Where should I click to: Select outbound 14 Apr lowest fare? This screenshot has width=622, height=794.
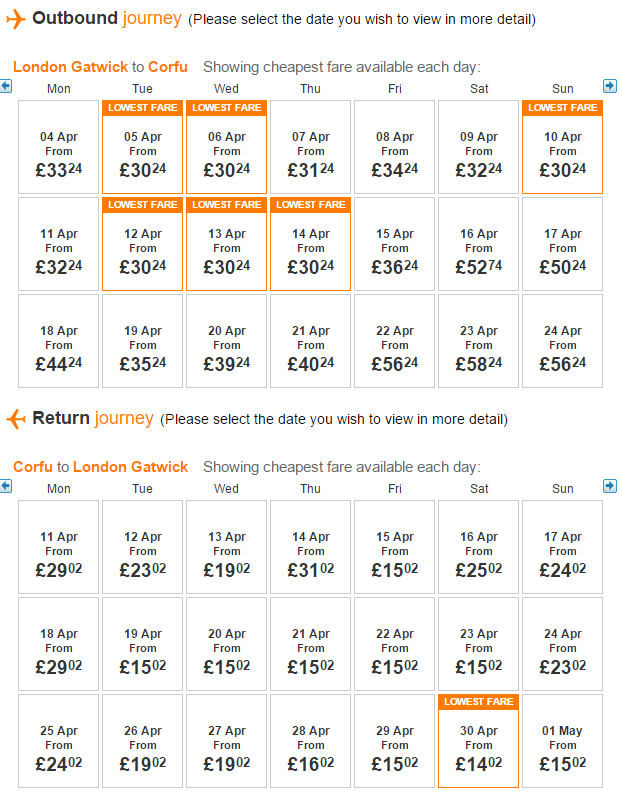tap(310, 244)
